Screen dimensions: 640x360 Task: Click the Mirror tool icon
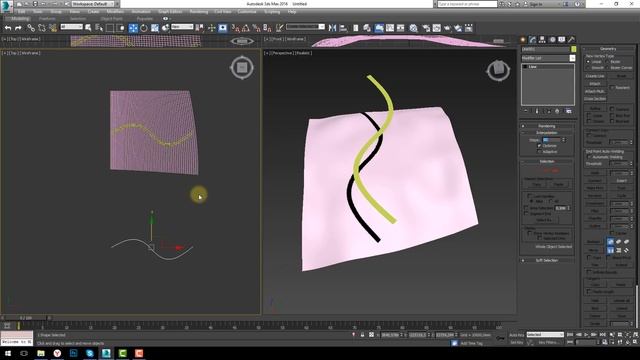[332, 28]
